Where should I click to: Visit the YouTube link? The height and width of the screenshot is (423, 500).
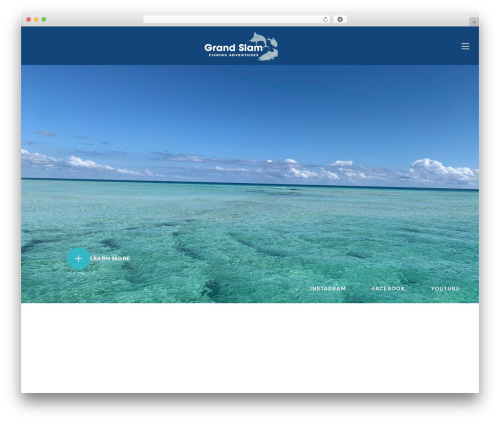(445, 288)
